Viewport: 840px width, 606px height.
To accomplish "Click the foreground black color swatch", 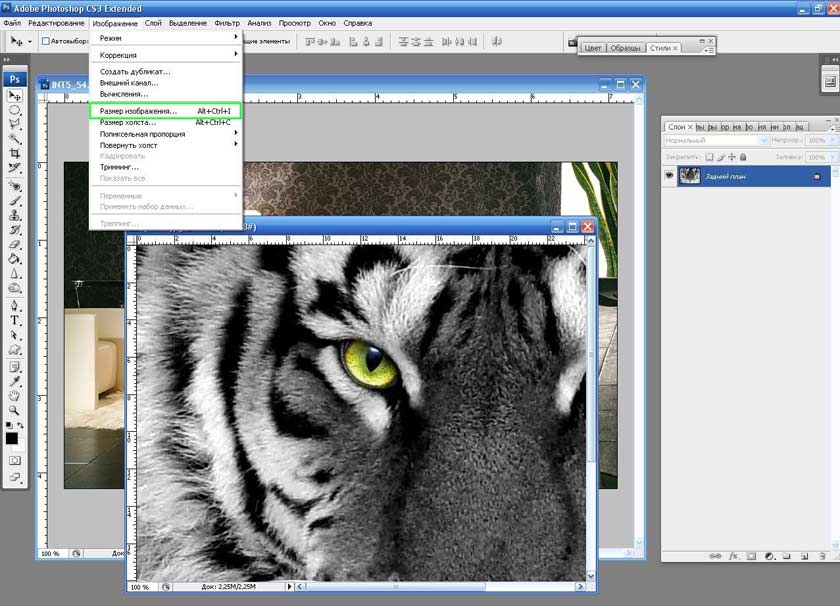I will click(12, 438).
